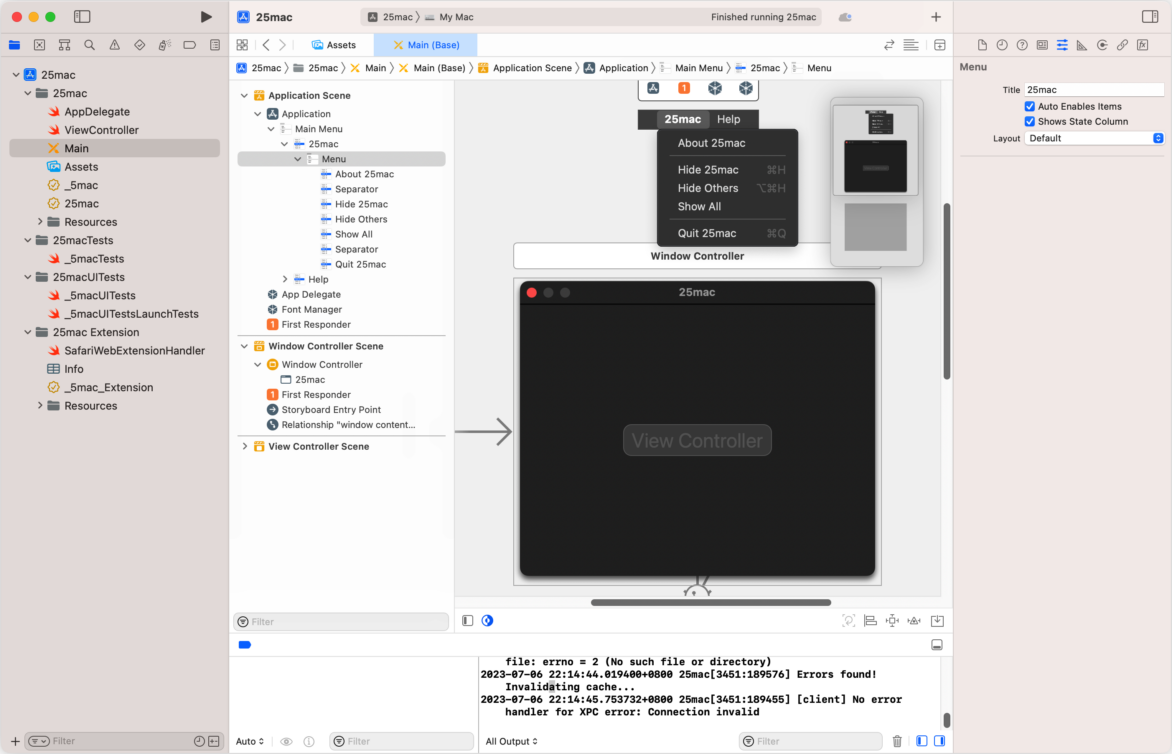The height and width of the screenshot is (754, 1172).
Task: Open All Output dropdown in console
Action: pos(511,741)
